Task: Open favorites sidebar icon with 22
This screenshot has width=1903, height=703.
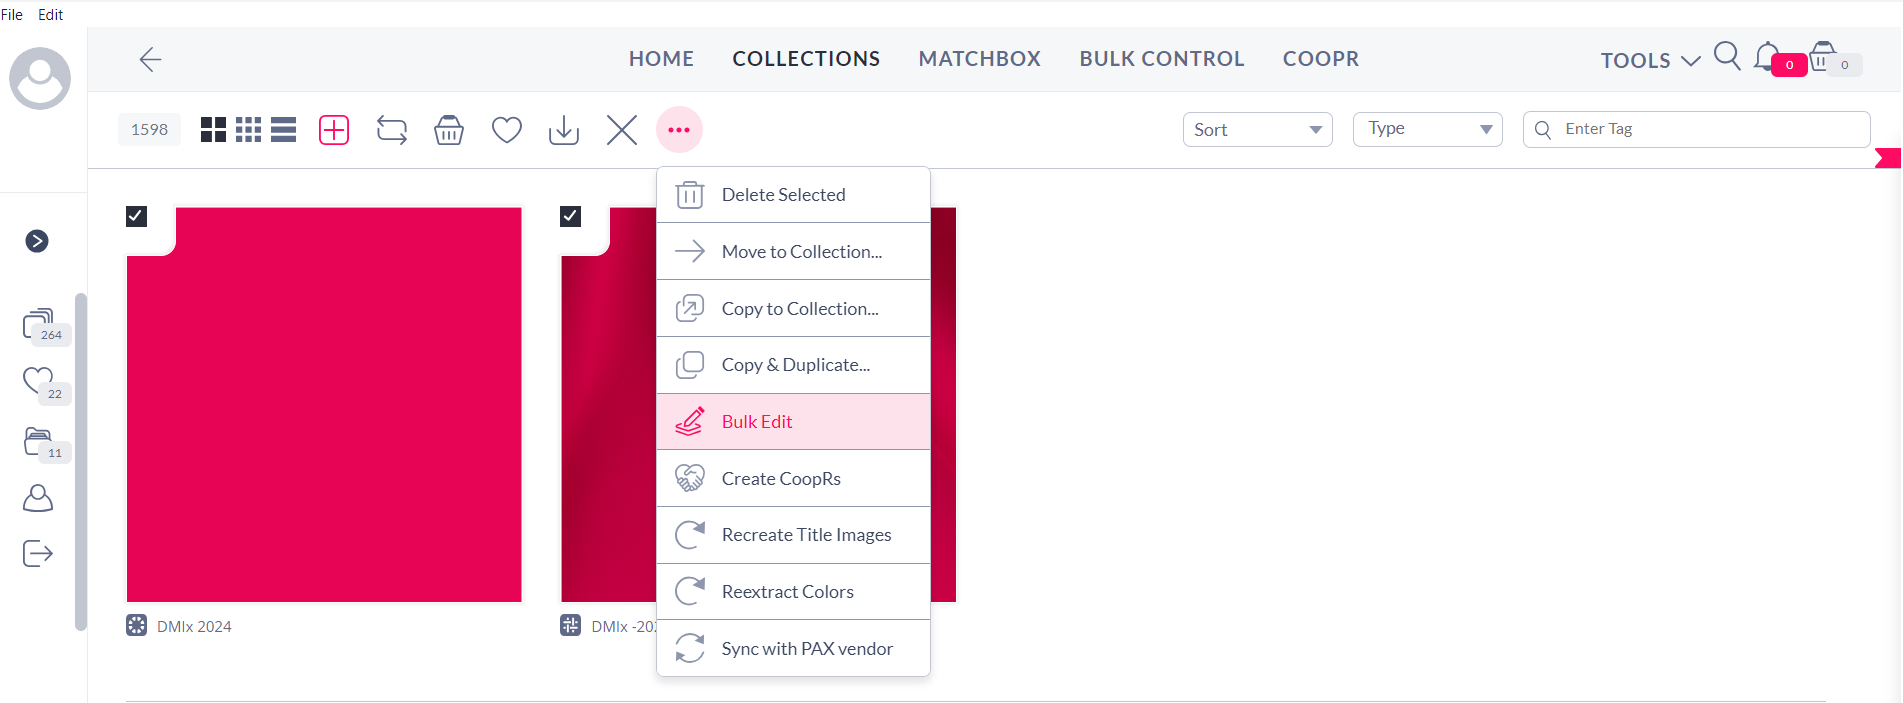Action: point(39,382)
